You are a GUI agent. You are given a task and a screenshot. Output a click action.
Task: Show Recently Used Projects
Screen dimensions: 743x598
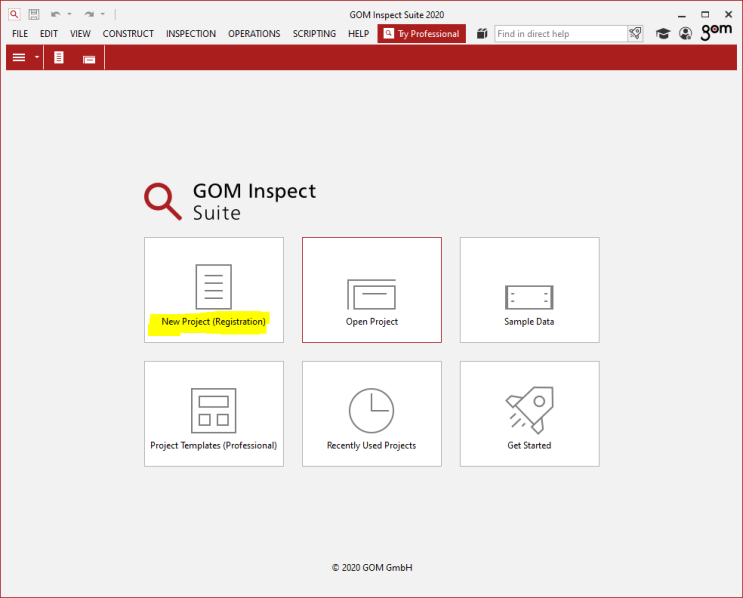coord(371,414)
